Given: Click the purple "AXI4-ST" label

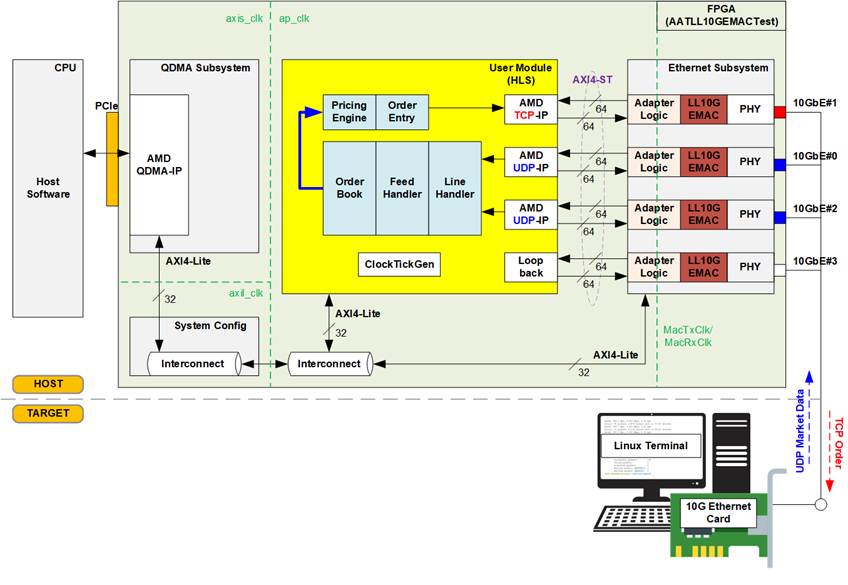Looking at the screenshot, I should [x=593, y=80].
